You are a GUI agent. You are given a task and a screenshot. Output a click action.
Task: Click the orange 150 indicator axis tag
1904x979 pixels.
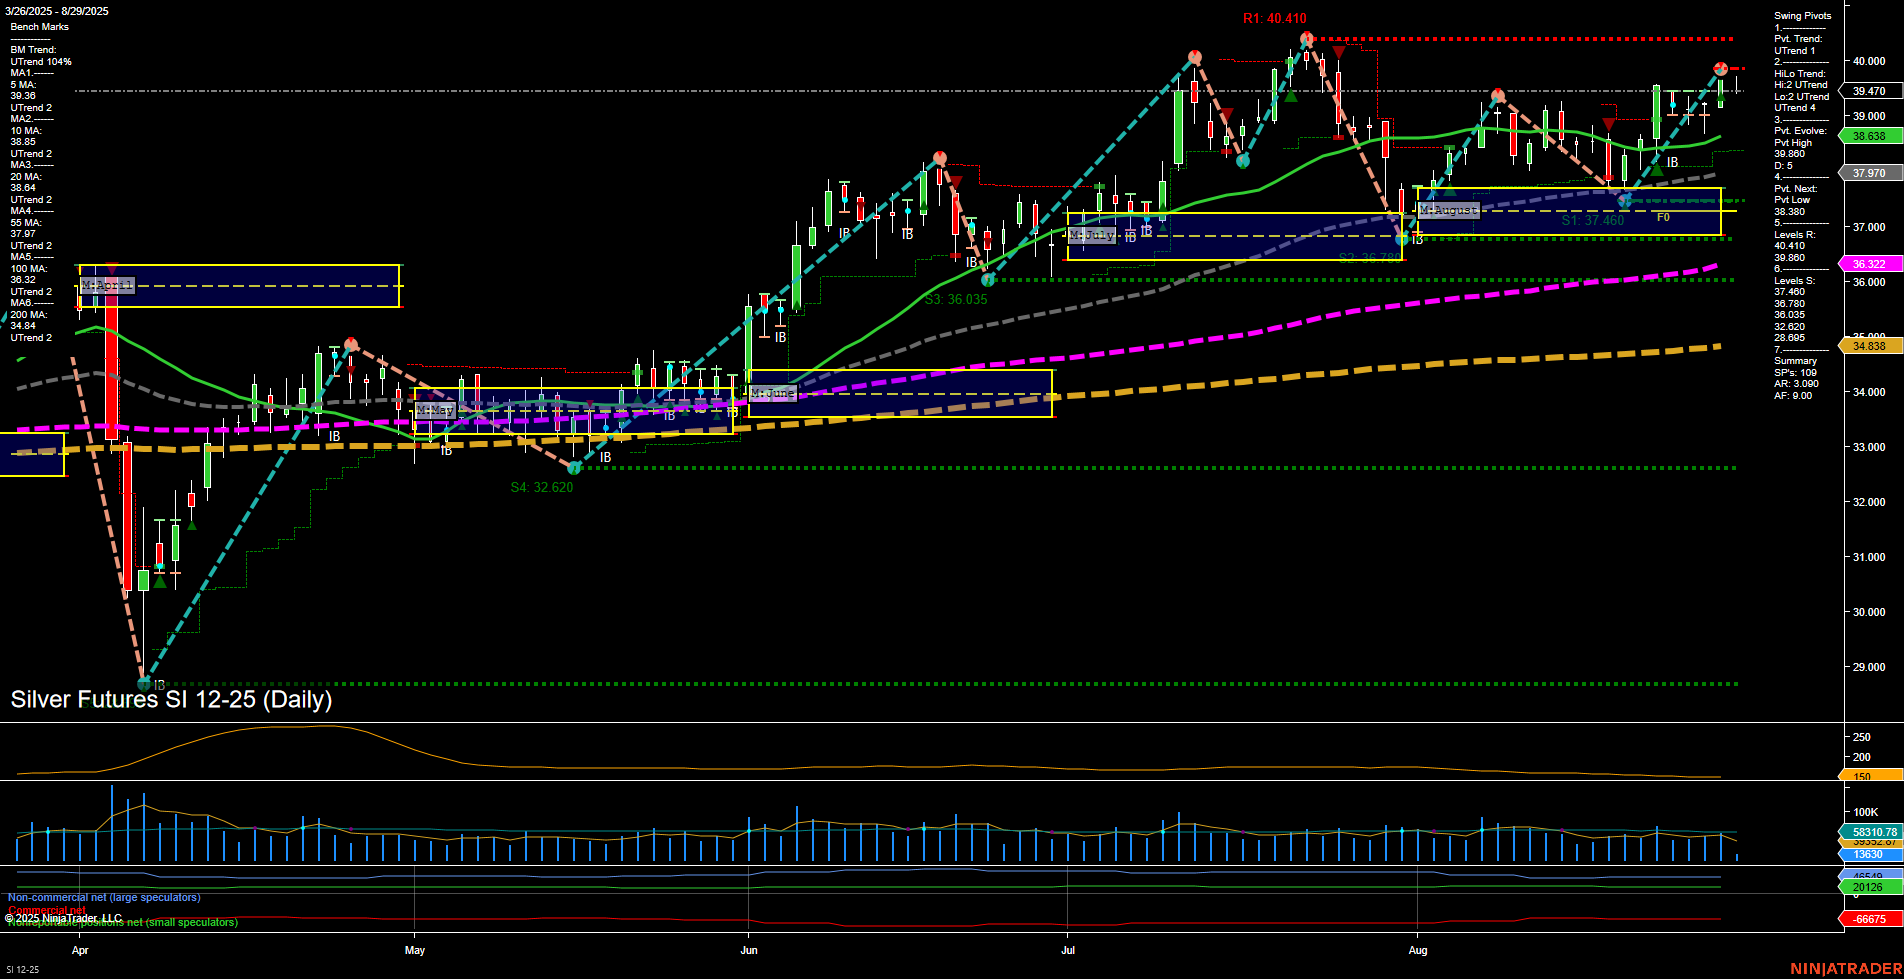click(x=1869, y=776)
